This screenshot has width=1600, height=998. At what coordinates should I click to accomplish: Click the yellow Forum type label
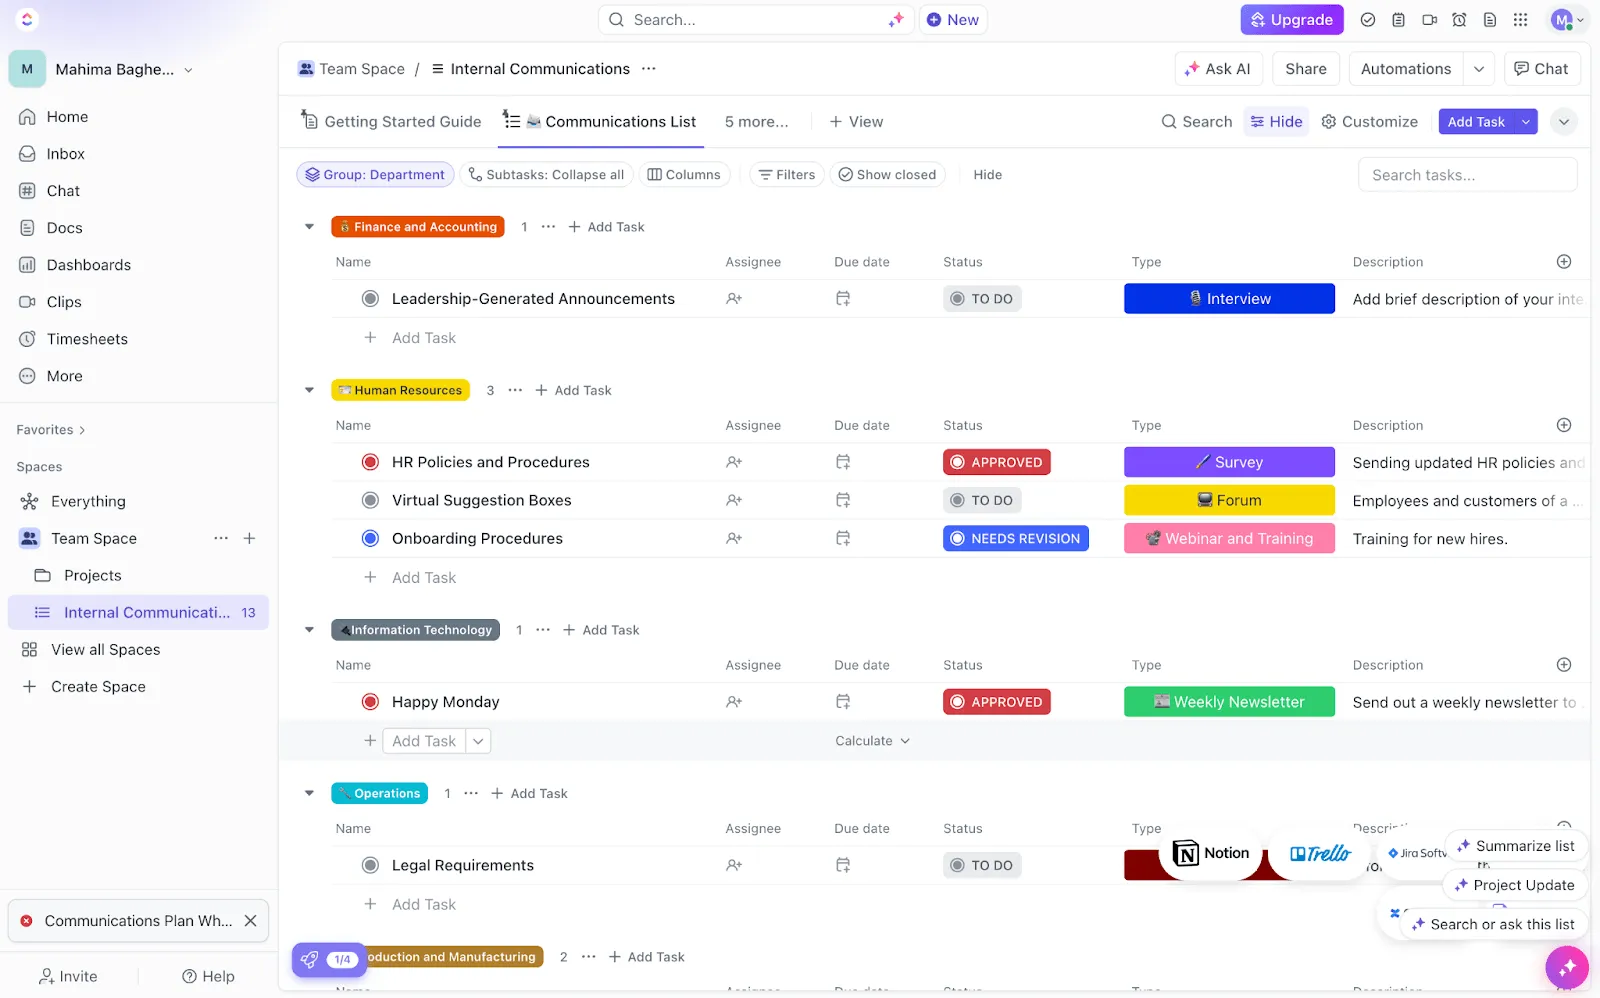[x=1229, y=500]
